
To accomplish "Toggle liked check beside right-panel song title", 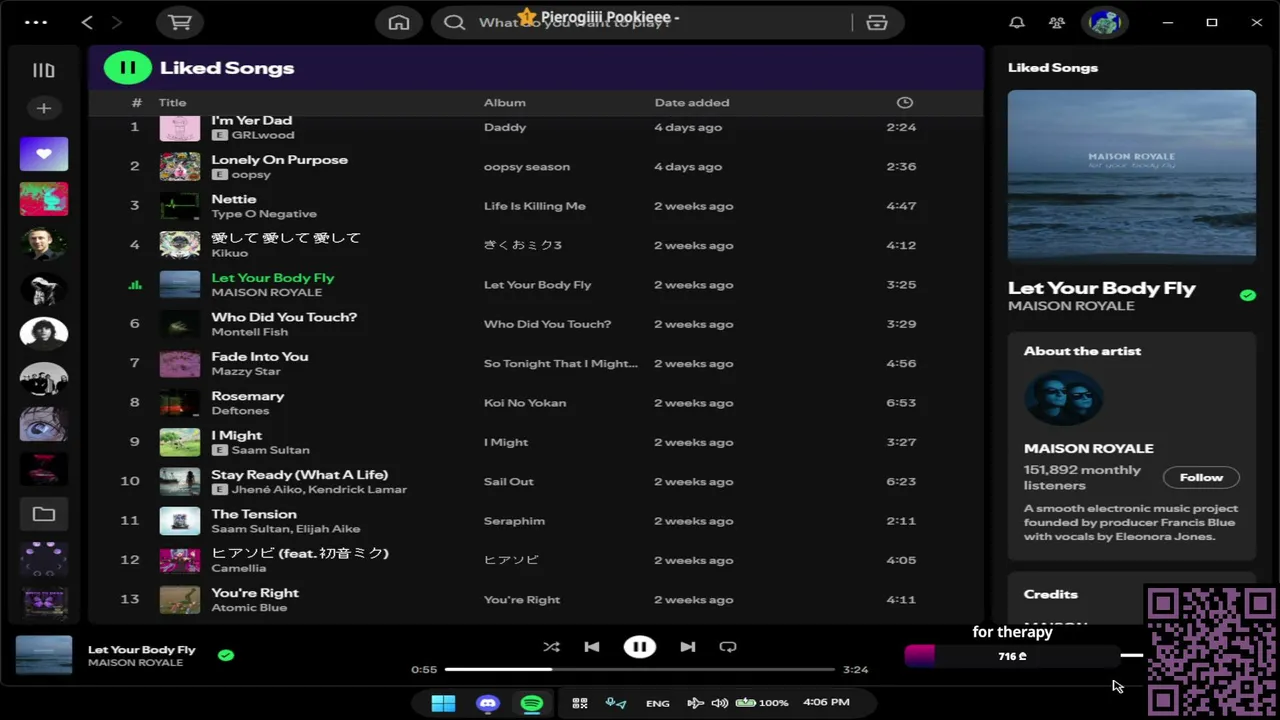I will (1247, 295).
